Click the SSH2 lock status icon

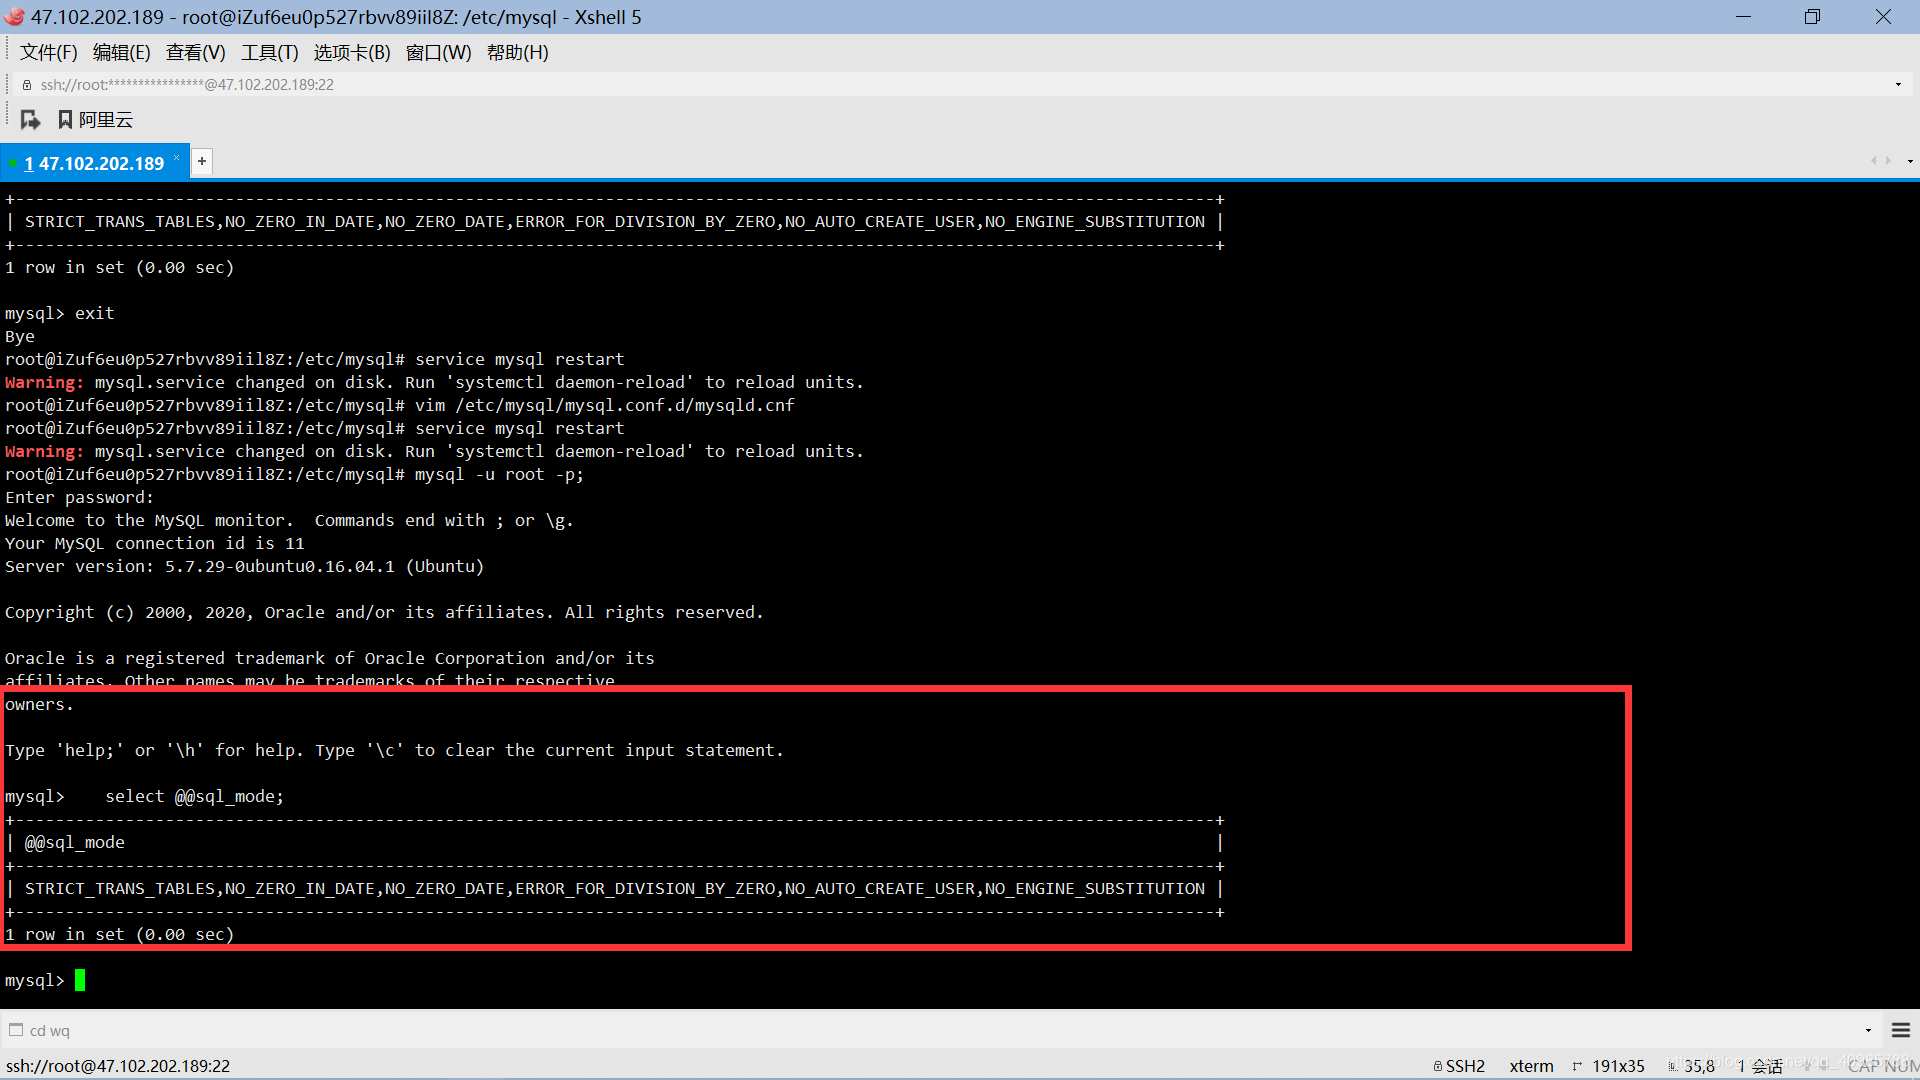pos(1438,1066)
